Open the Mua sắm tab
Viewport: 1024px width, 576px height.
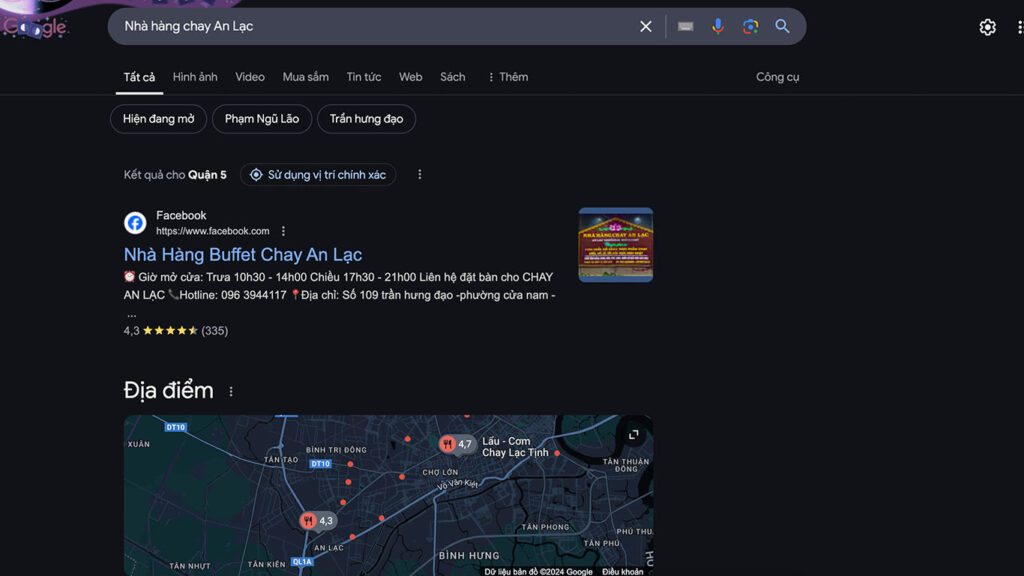point(306,77)
